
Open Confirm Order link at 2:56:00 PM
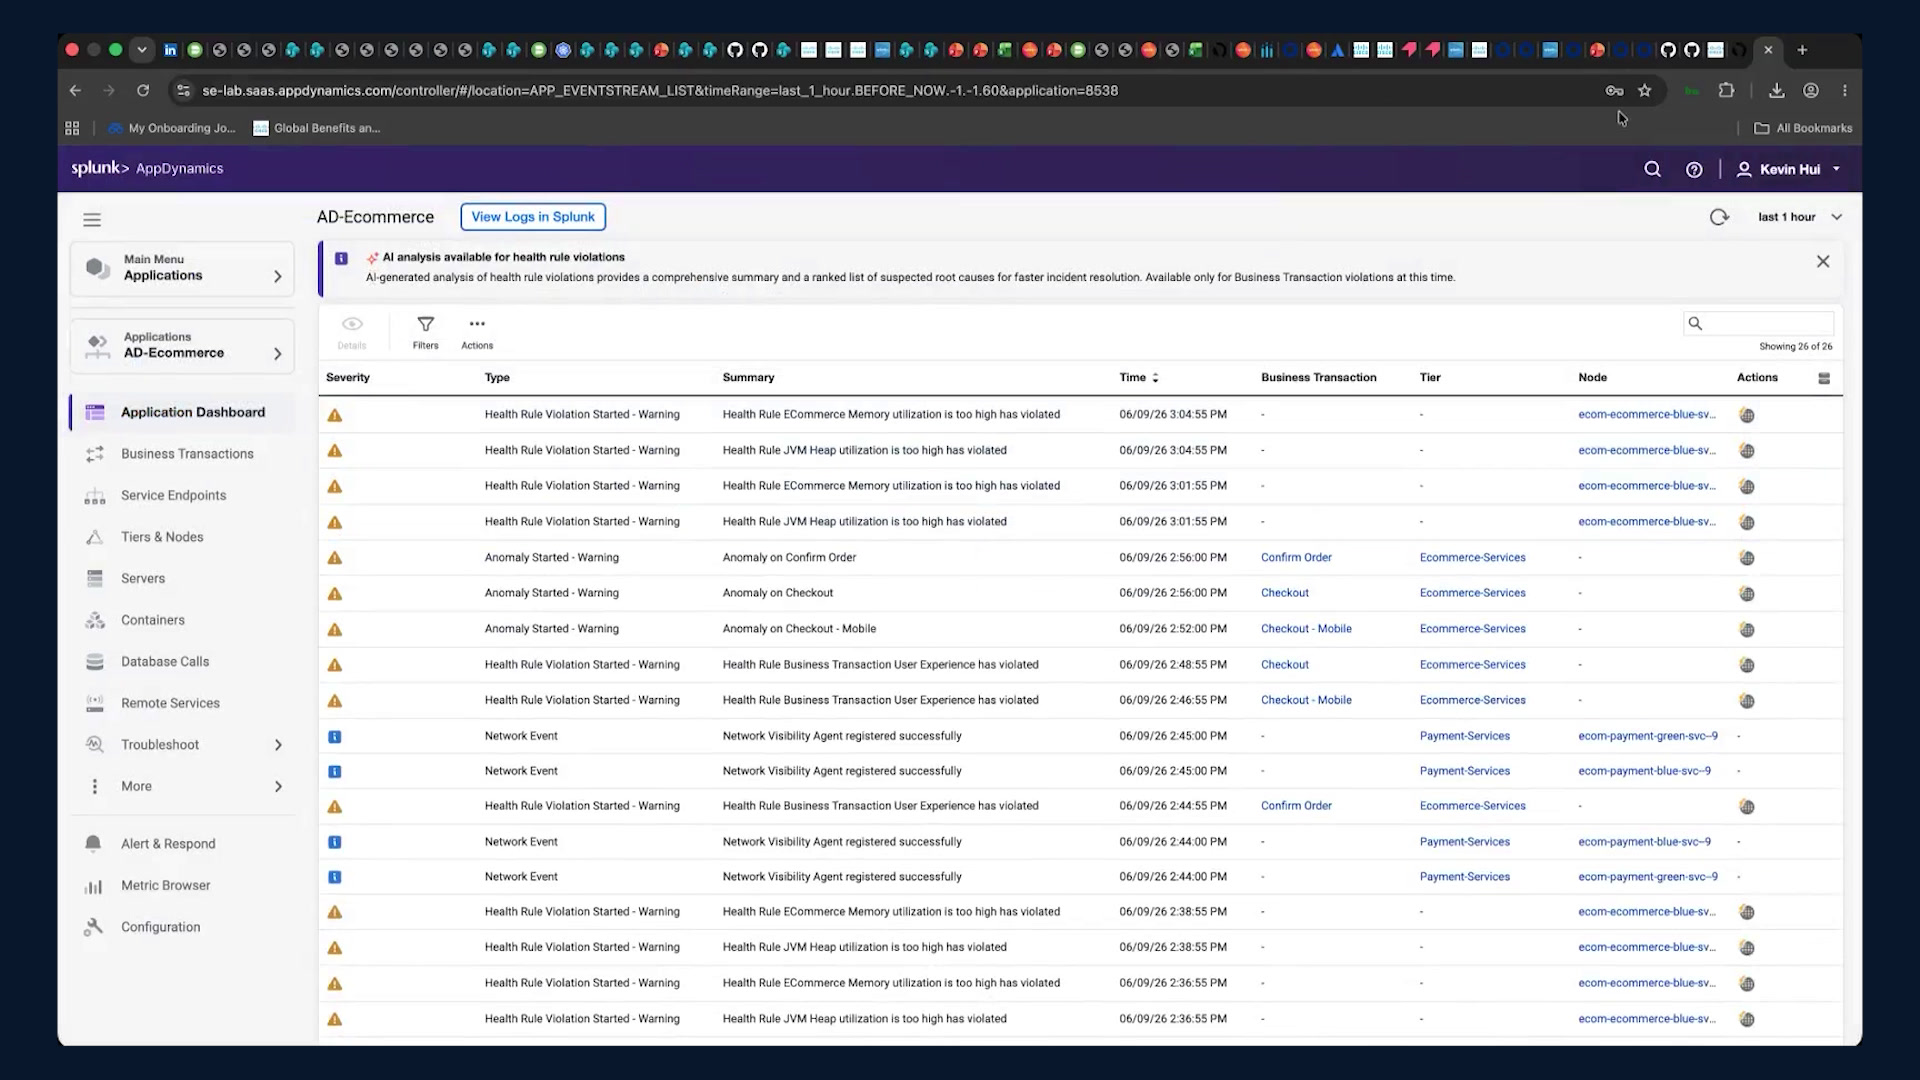tap(1296, 558)
